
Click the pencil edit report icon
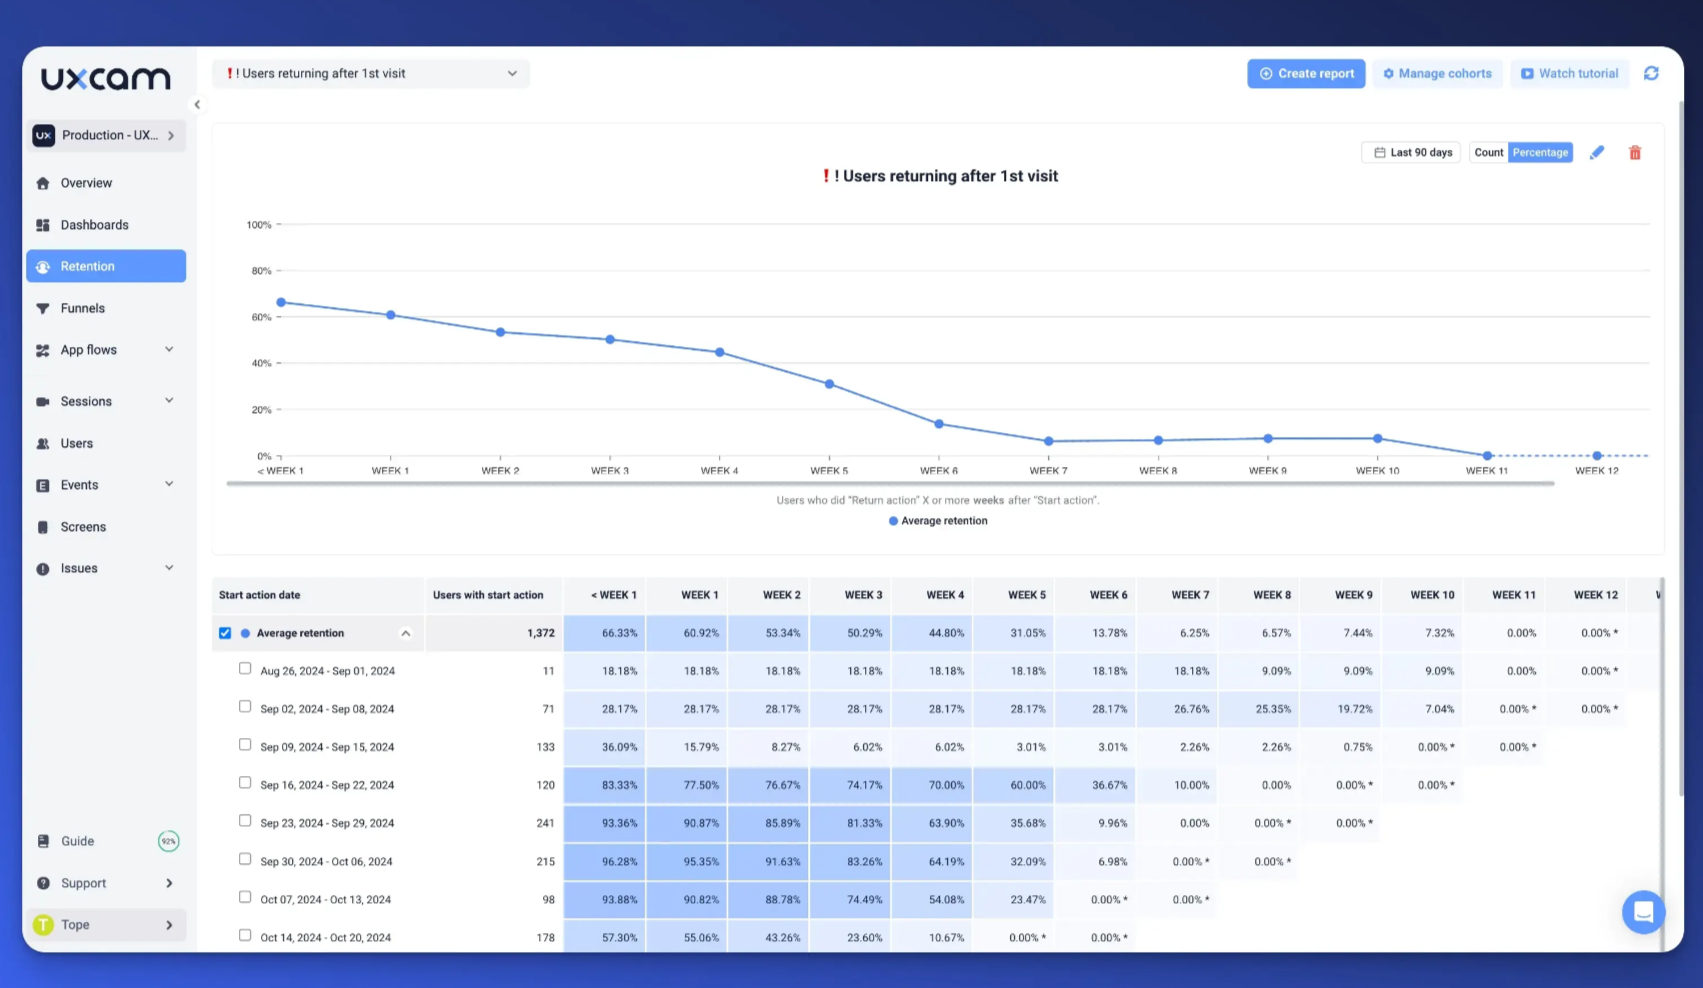[1597, 153]
